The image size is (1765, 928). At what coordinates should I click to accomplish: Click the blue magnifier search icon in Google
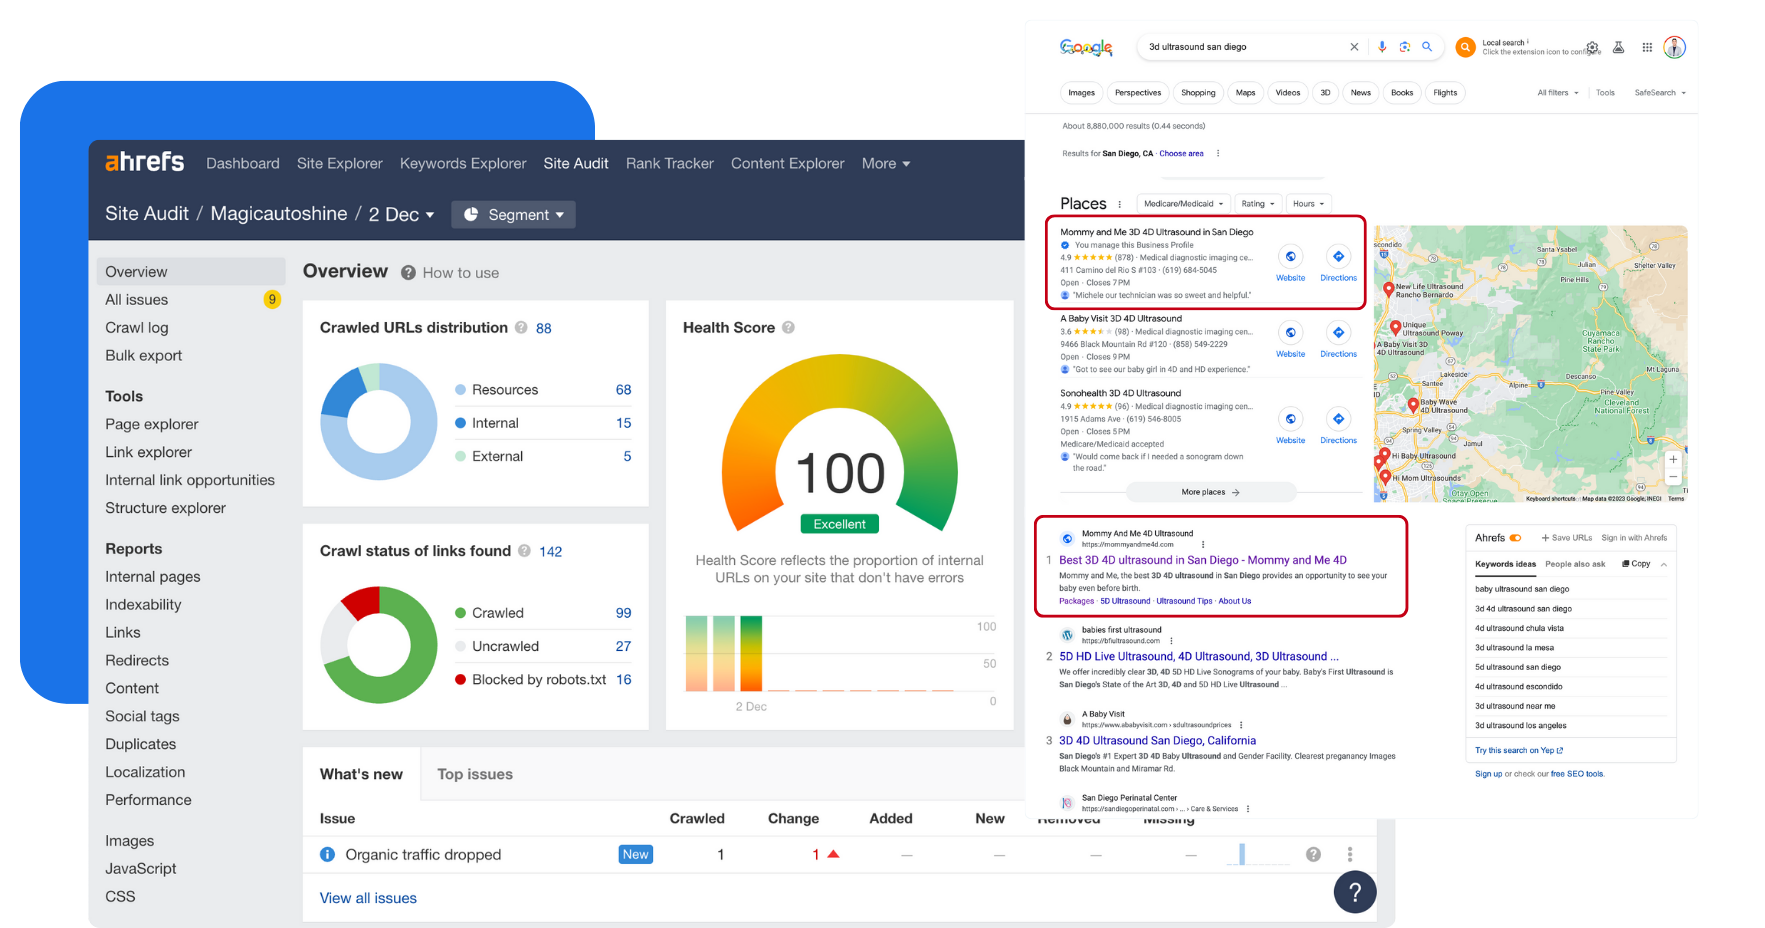(1427, 47)
